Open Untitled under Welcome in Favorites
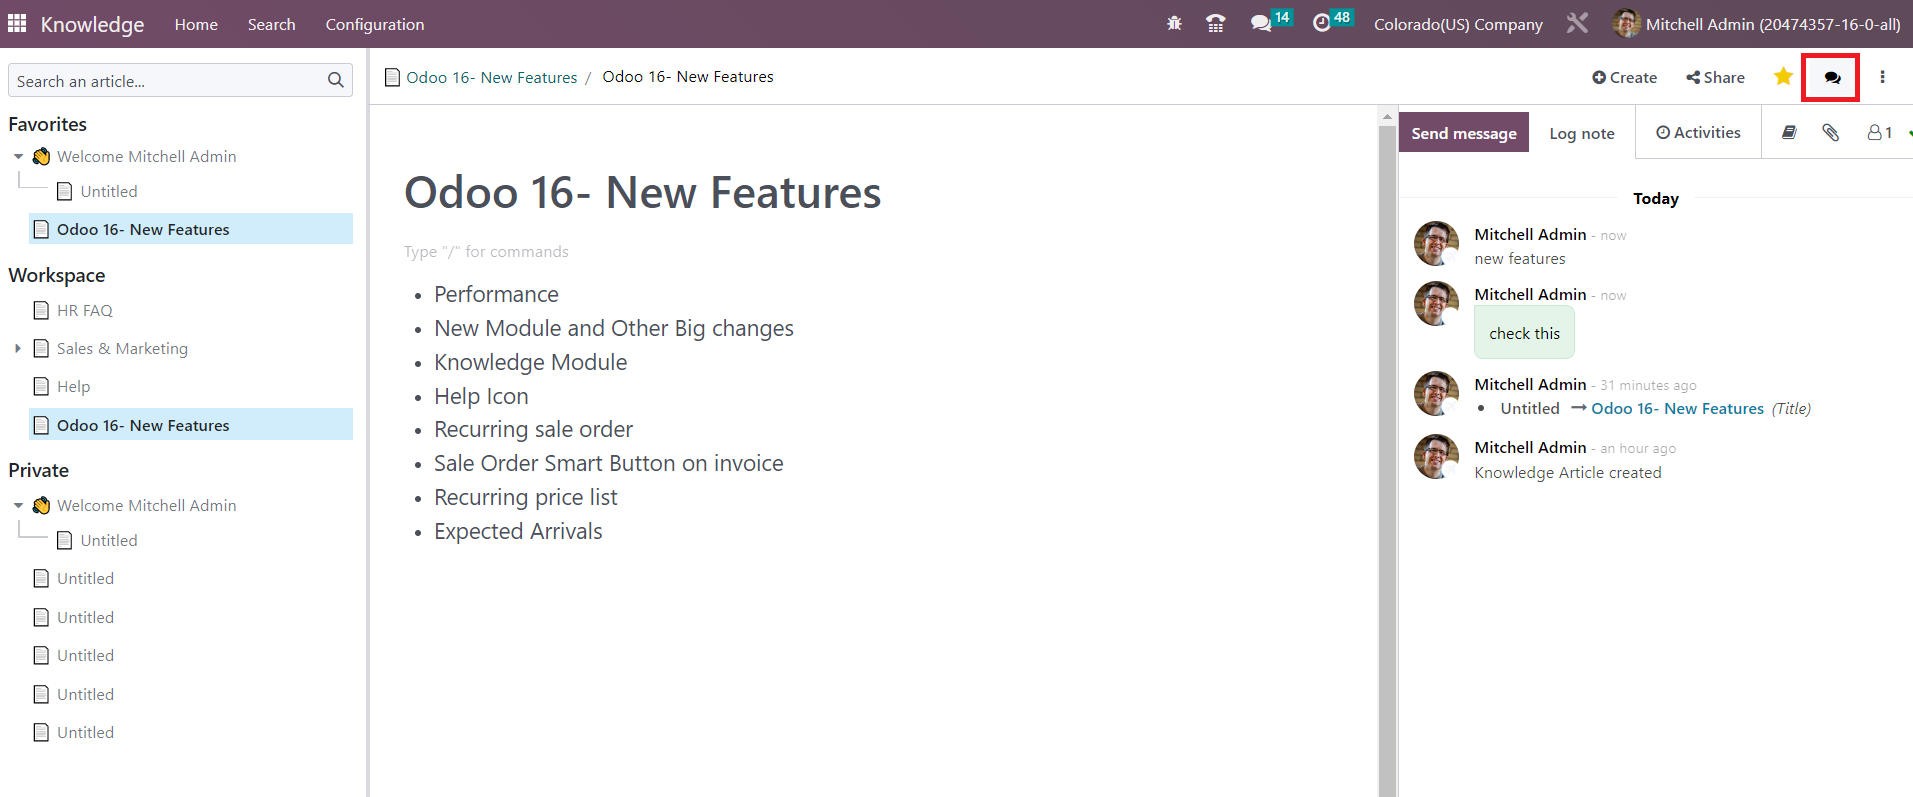Image resolution: width=1913 pixels, height=797 pixels. [x=109, y=191]
